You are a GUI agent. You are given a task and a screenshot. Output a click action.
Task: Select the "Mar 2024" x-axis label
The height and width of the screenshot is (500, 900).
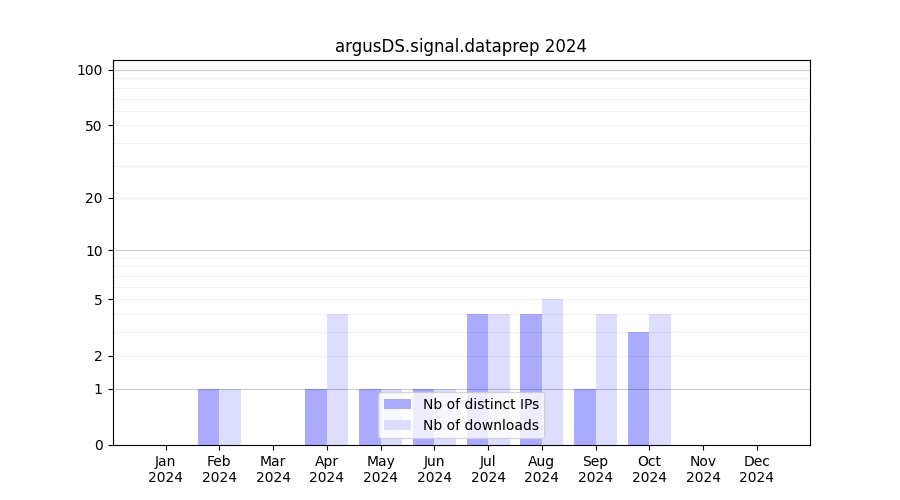(273, 469)
